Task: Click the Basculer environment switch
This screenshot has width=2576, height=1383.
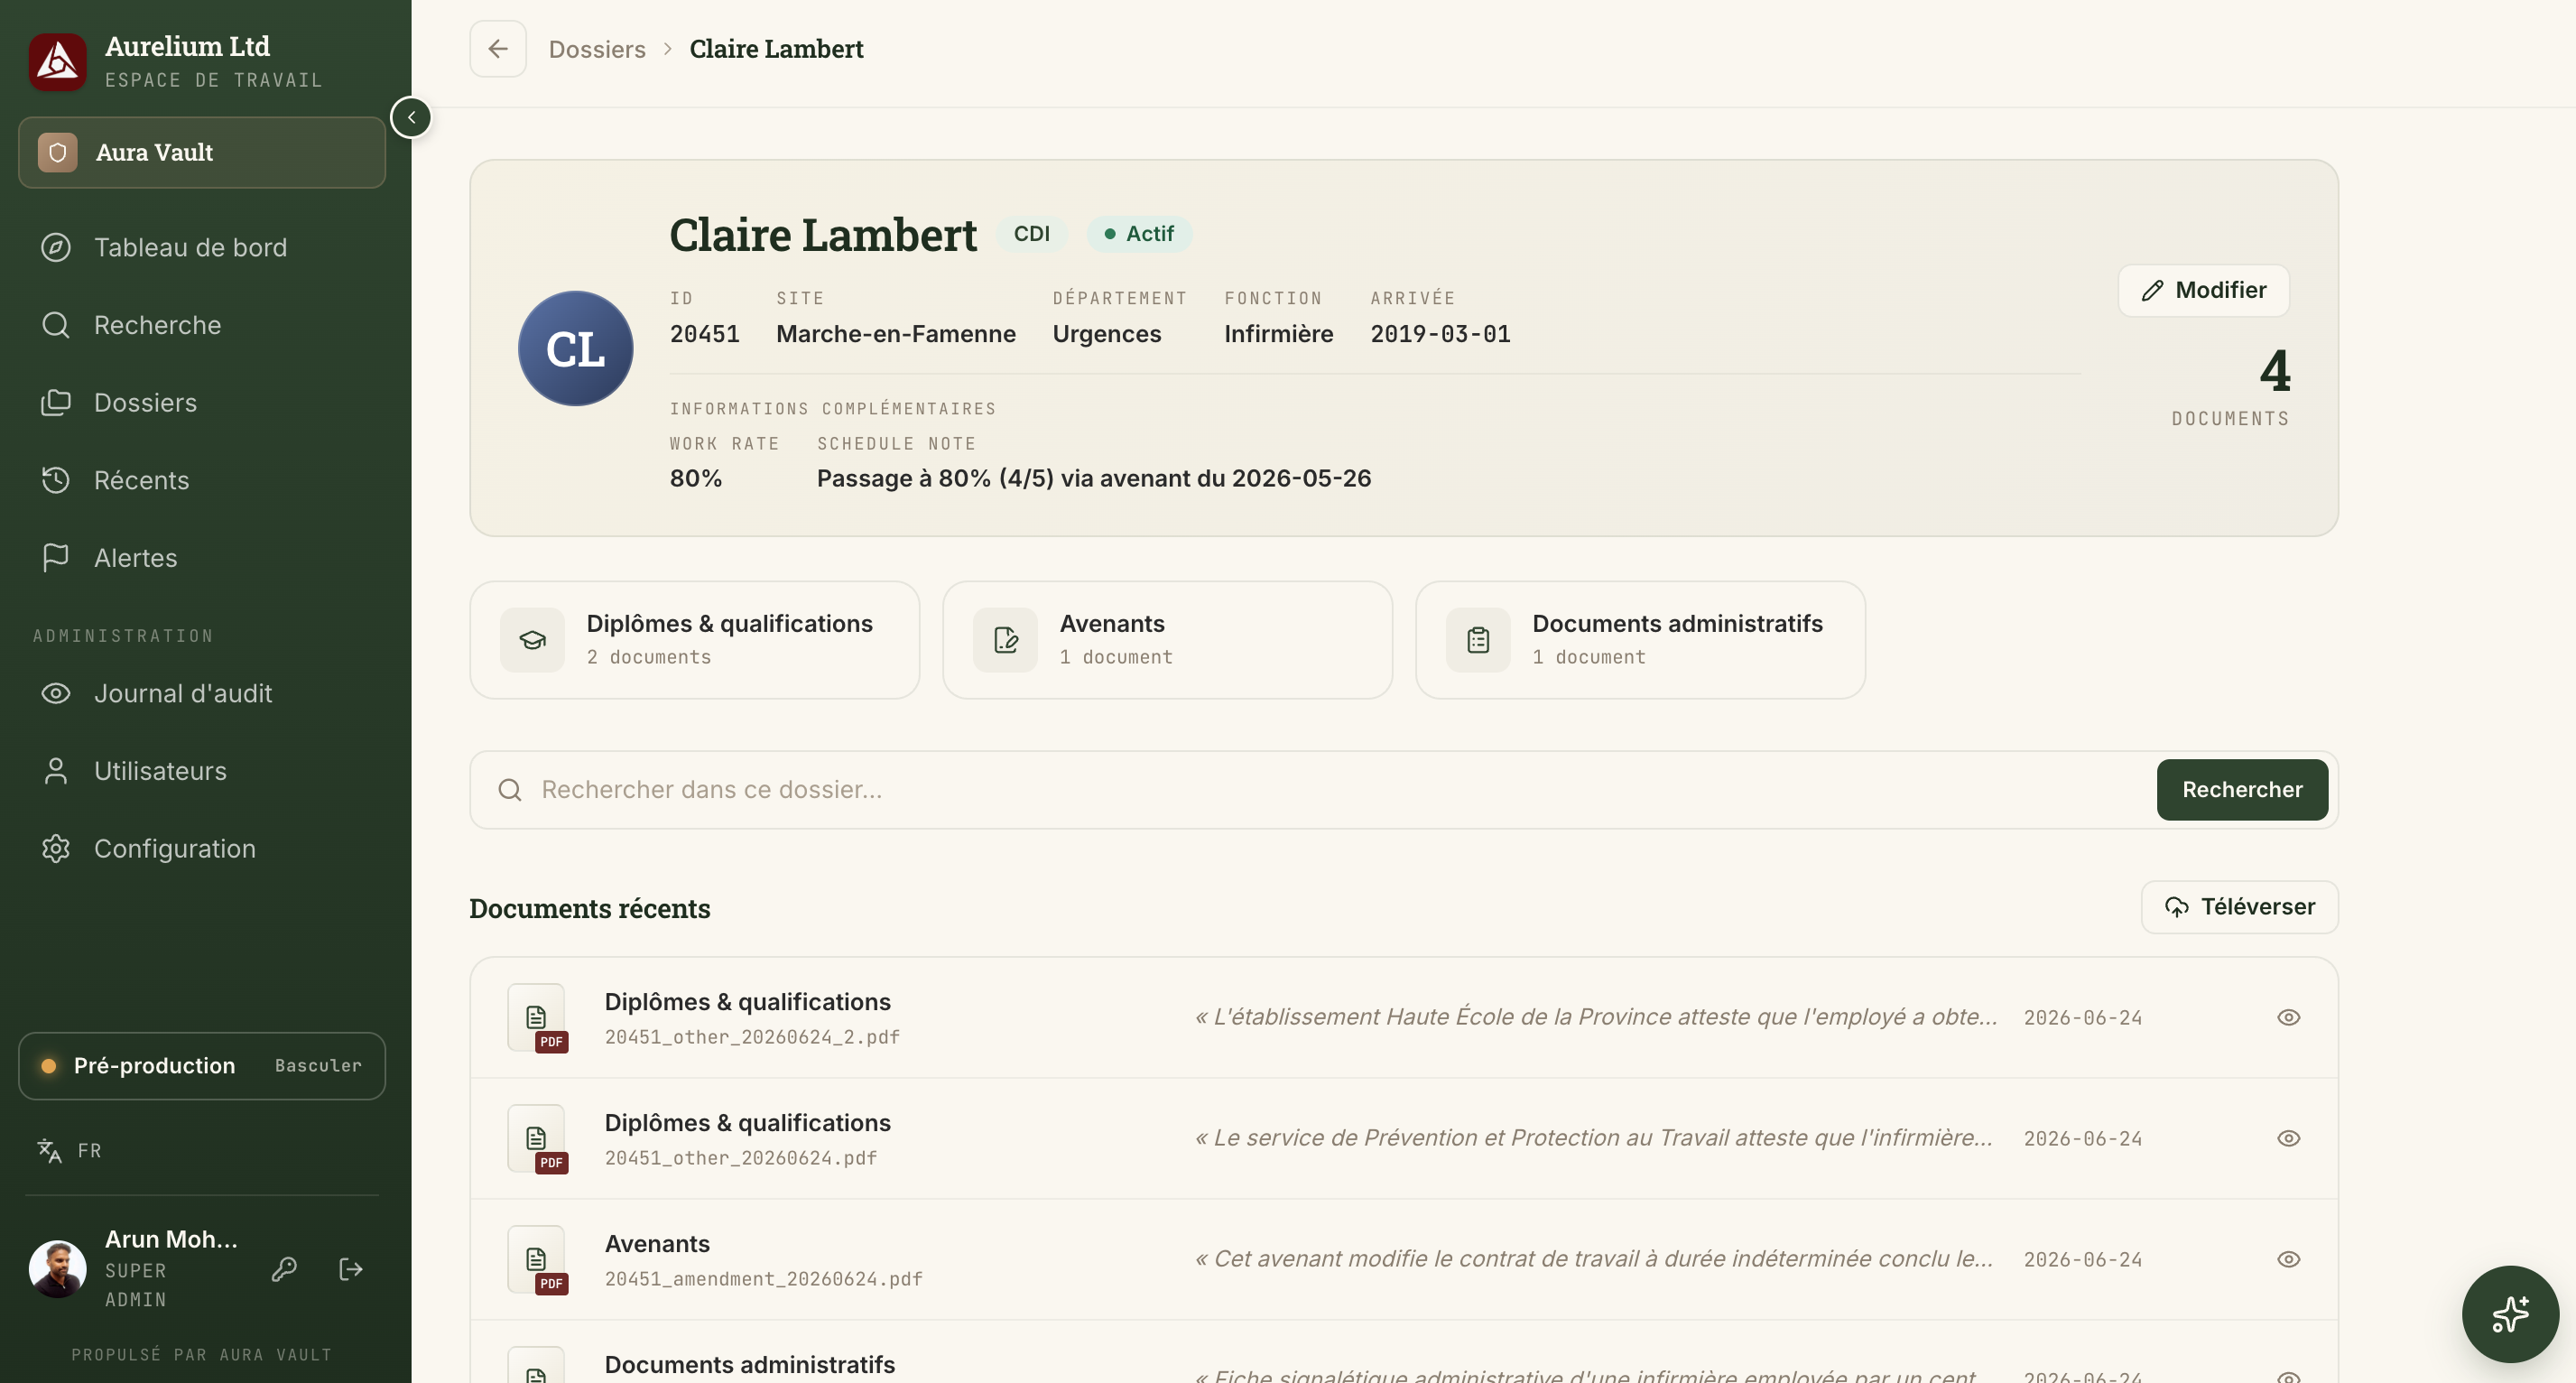Action: tap(318, 1065)
